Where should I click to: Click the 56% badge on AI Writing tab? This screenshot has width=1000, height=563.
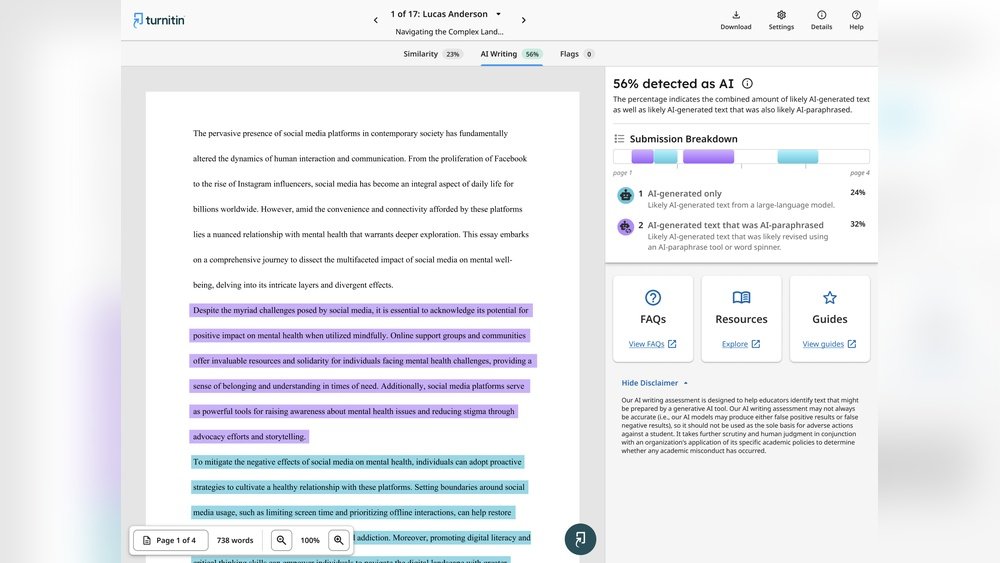533,54
